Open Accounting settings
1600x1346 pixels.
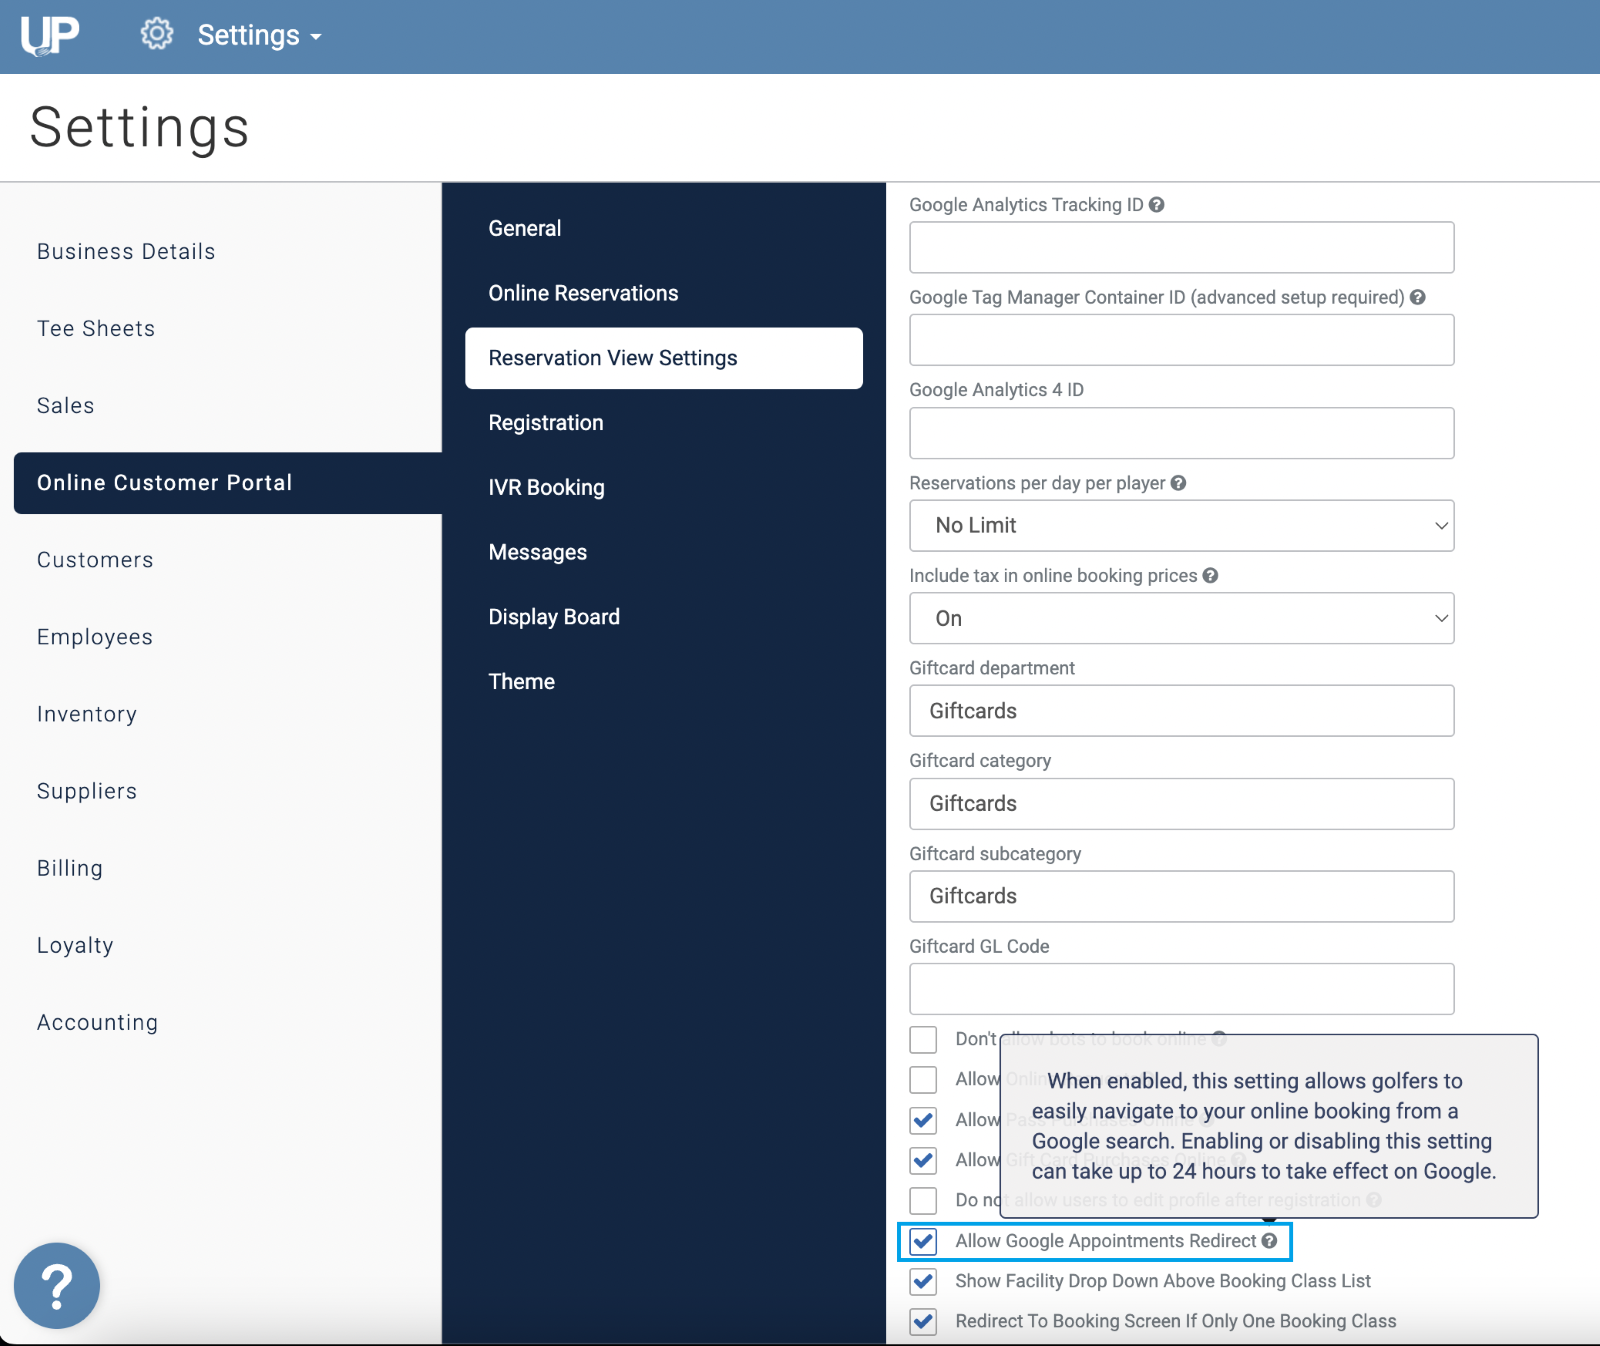coord(97,1022)
